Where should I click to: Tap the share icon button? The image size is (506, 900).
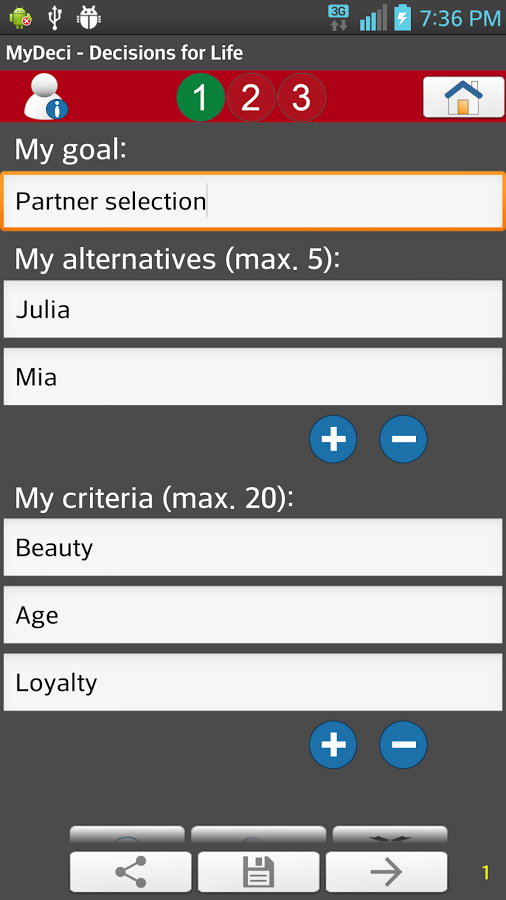[131, 872]
